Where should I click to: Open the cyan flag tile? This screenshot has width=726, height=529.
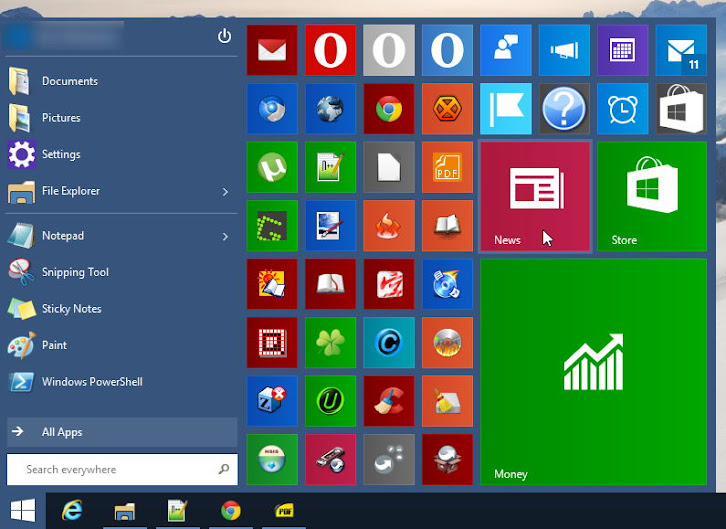pos(506,108)
